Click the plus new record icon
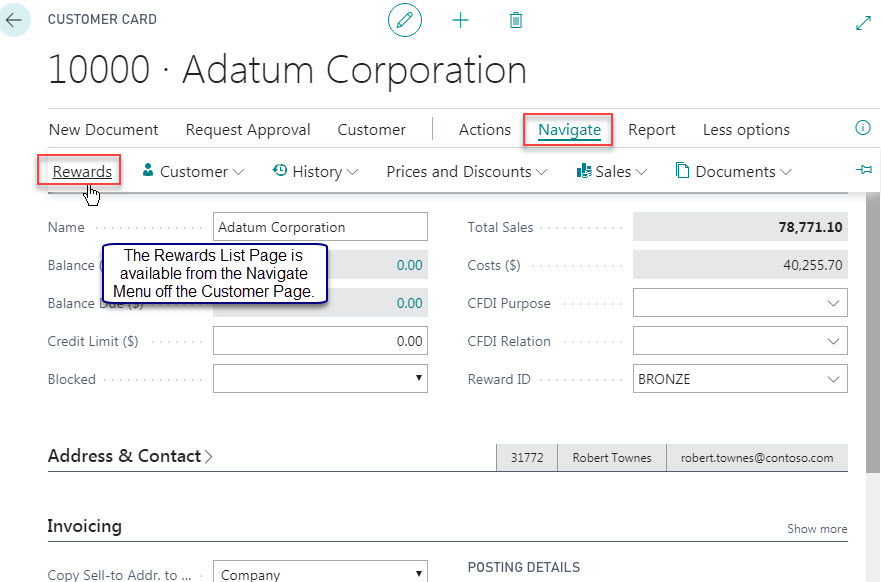Viewport: 881px width, 582px height. (x=460, y=21)
